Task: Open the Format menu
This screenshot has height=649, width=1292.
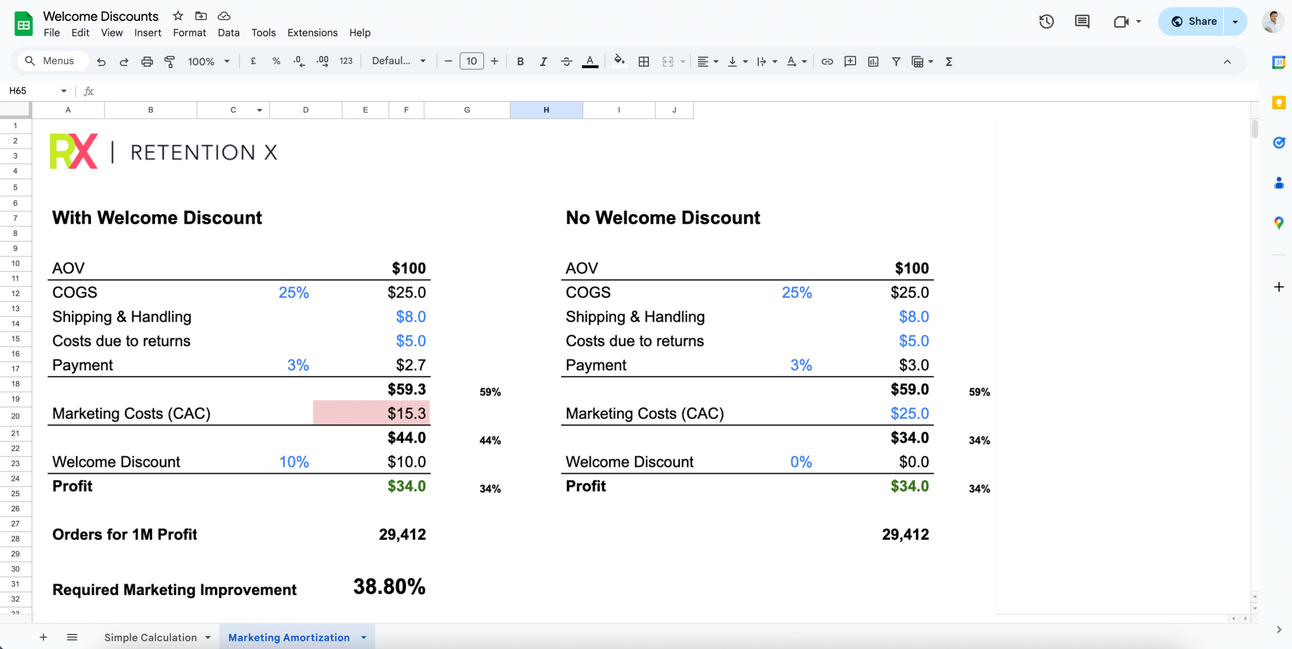Action: [x=189, y=33]
